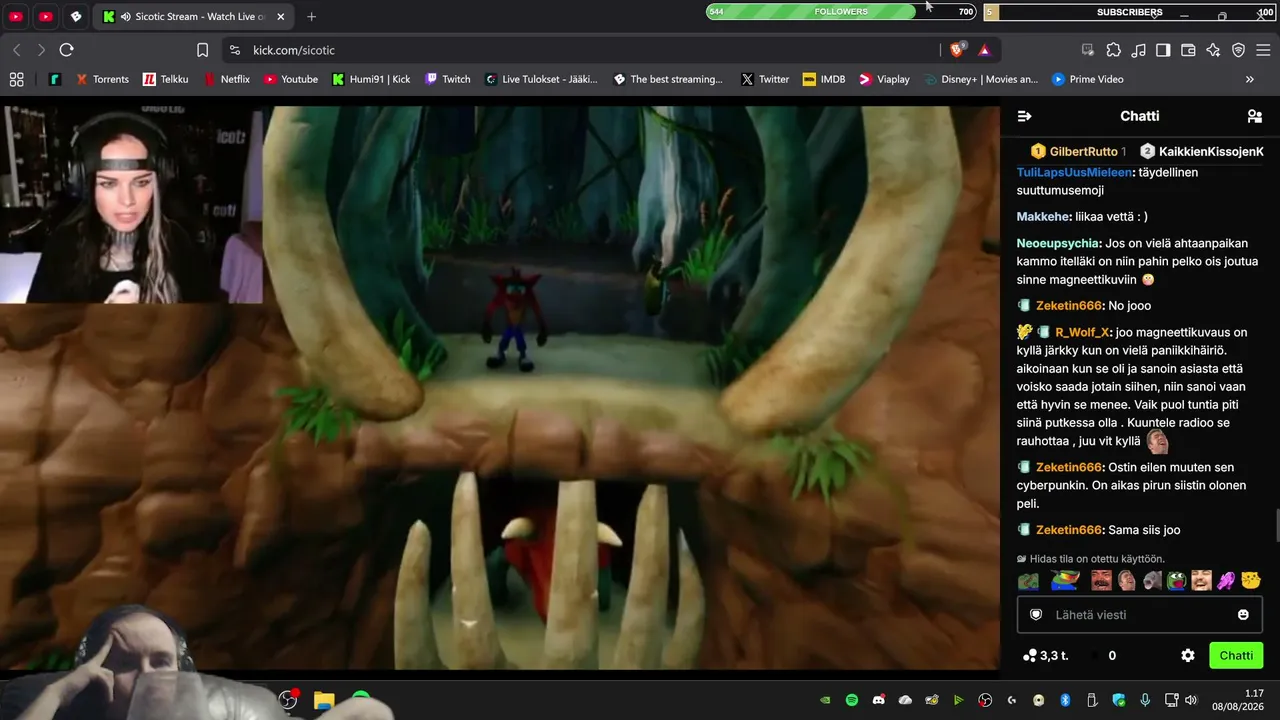Open OBS Studio tray icon
1280x720 pixels.
985,700
